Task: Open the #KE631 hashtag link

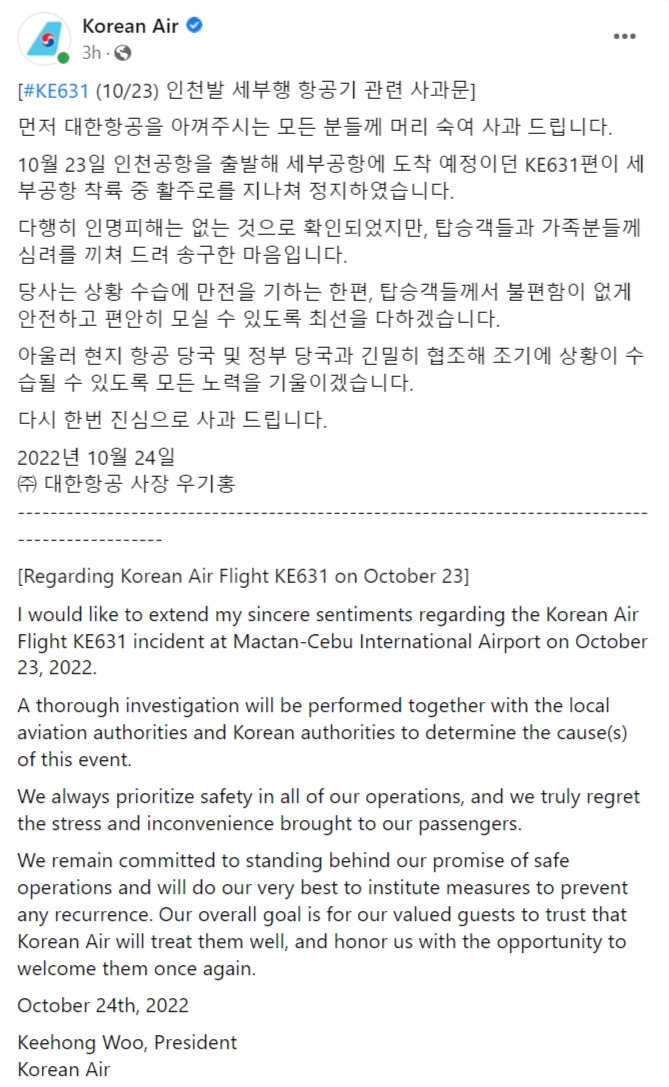Action: click(56, 91)
